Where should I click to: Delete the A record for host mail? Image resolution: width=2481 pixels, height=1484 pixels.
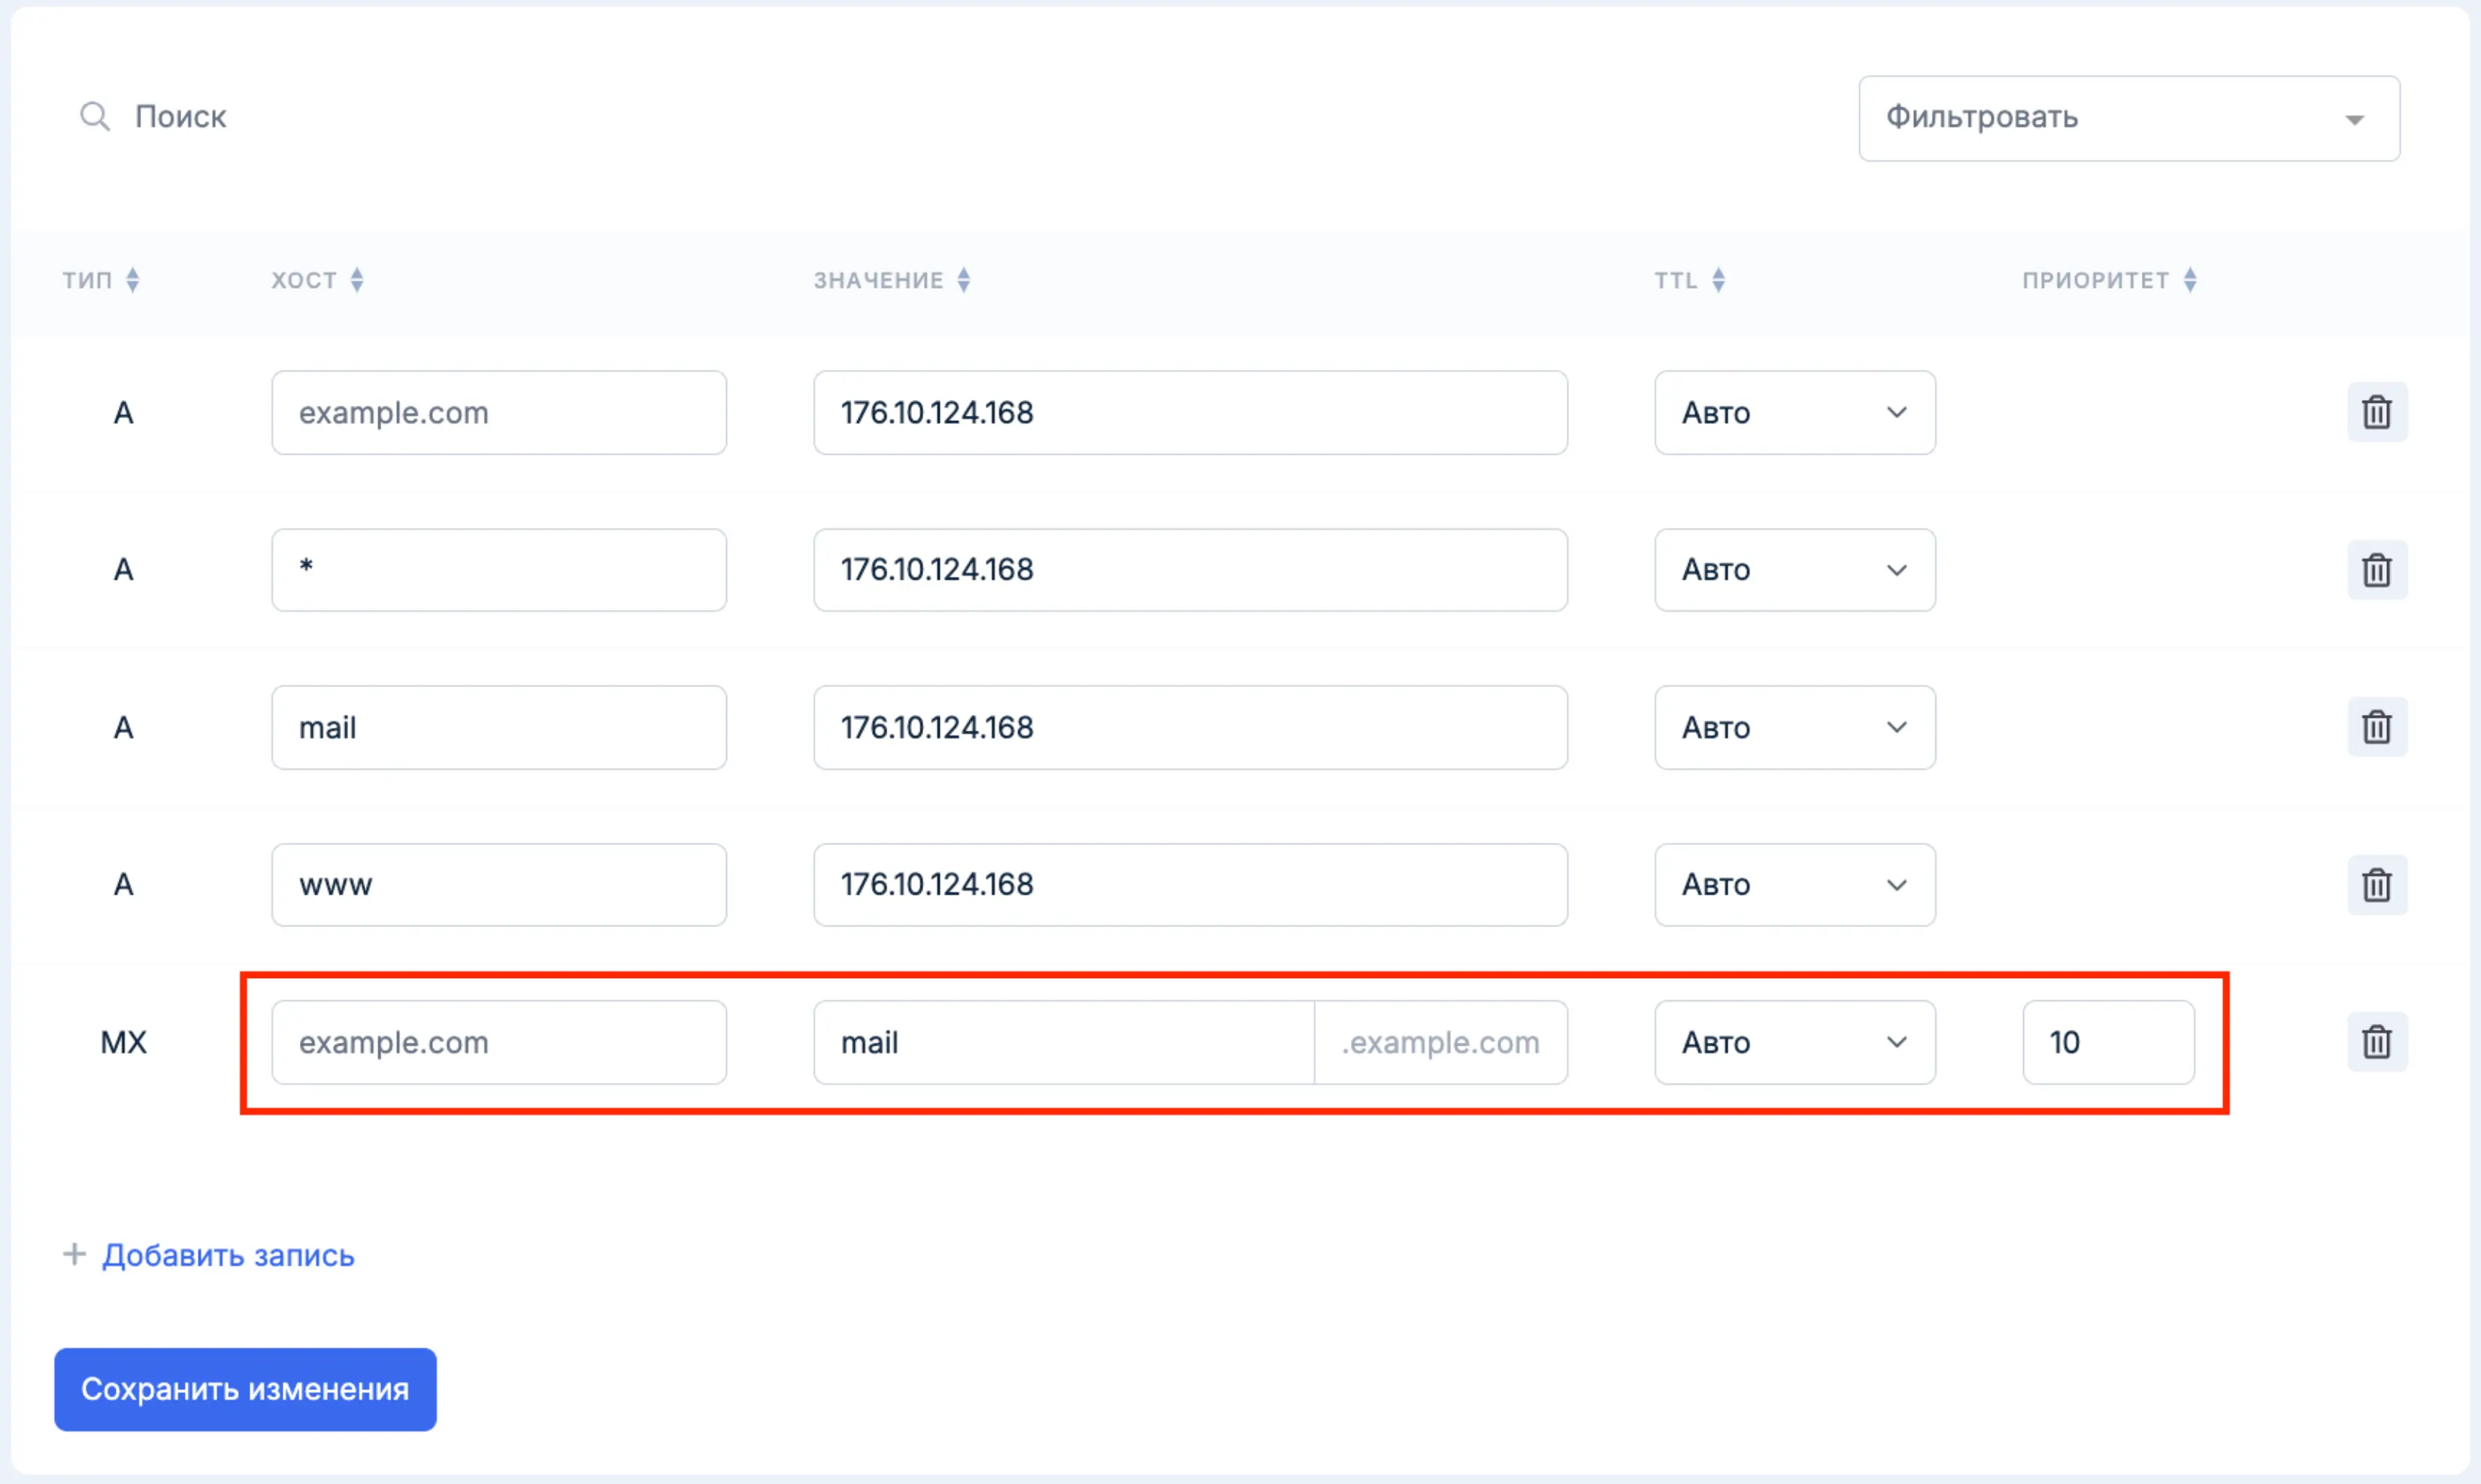pyautogui.click(x=2376, y=727)
